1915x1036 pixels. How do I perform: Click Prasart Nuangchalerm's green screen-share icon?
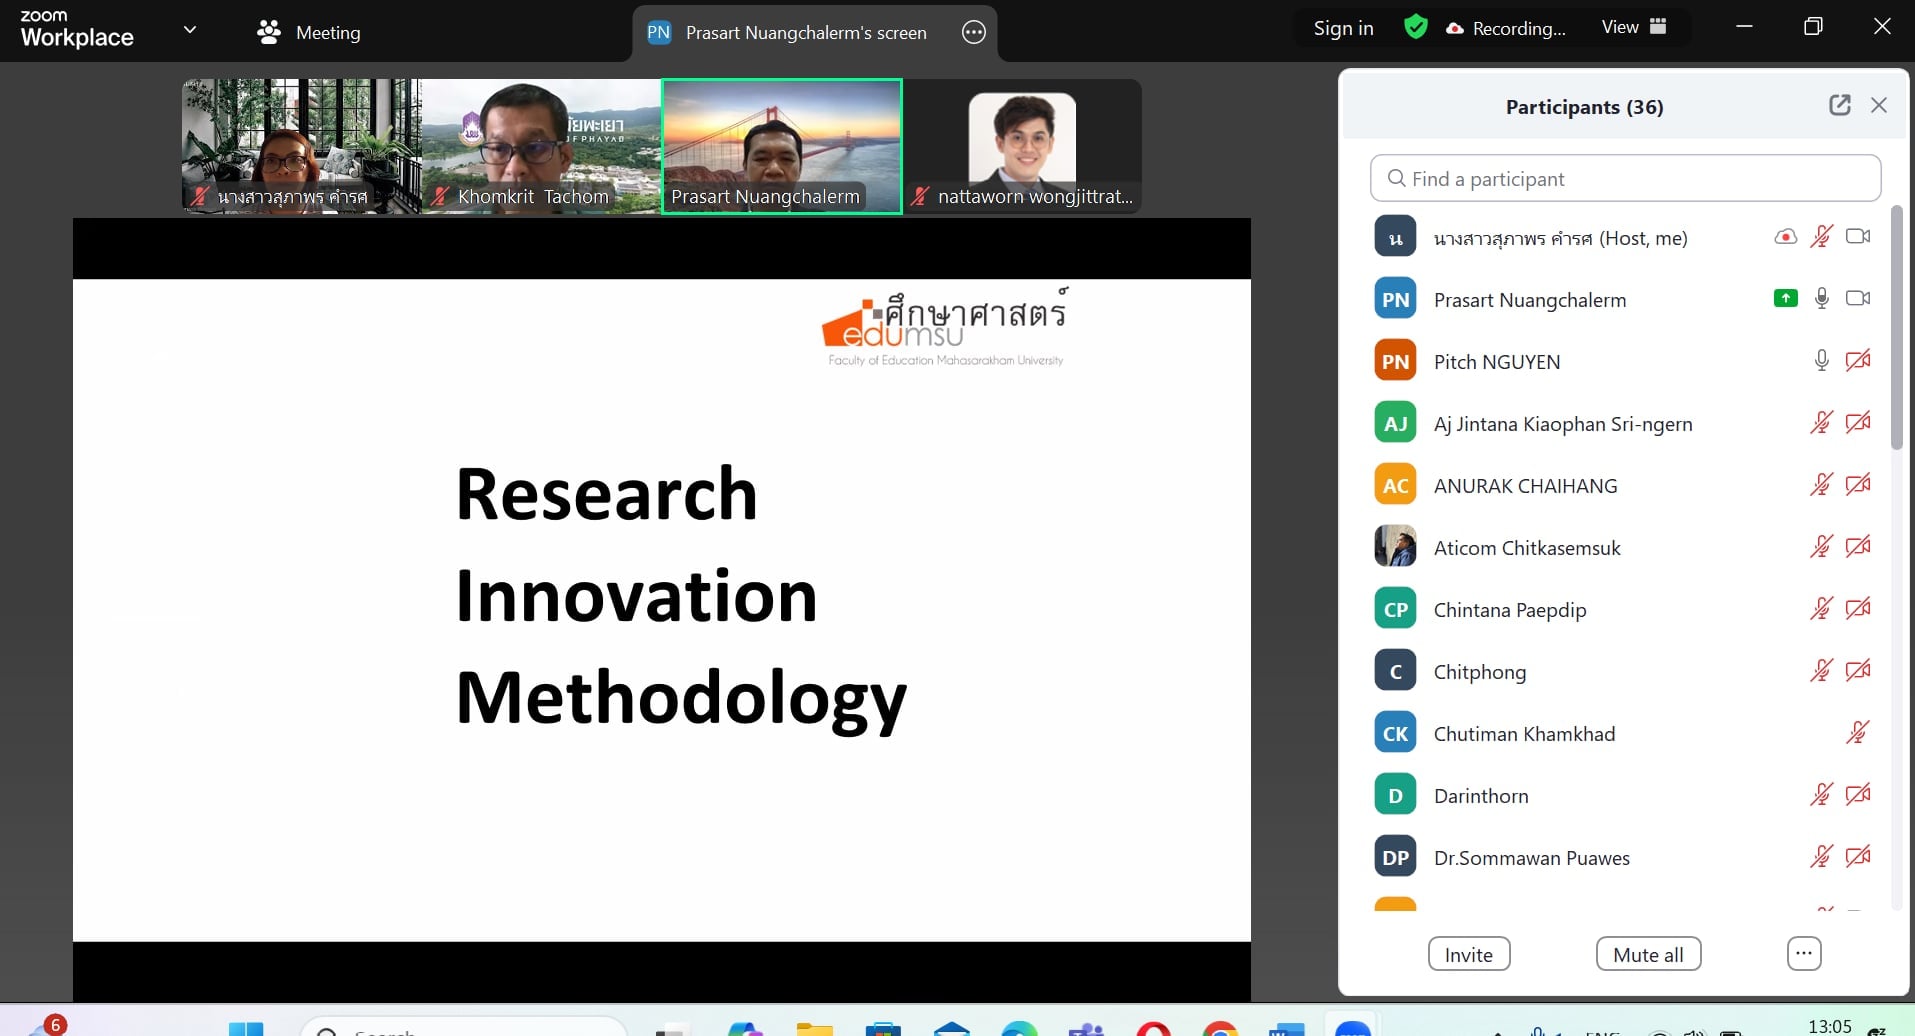click(1785, 299)
